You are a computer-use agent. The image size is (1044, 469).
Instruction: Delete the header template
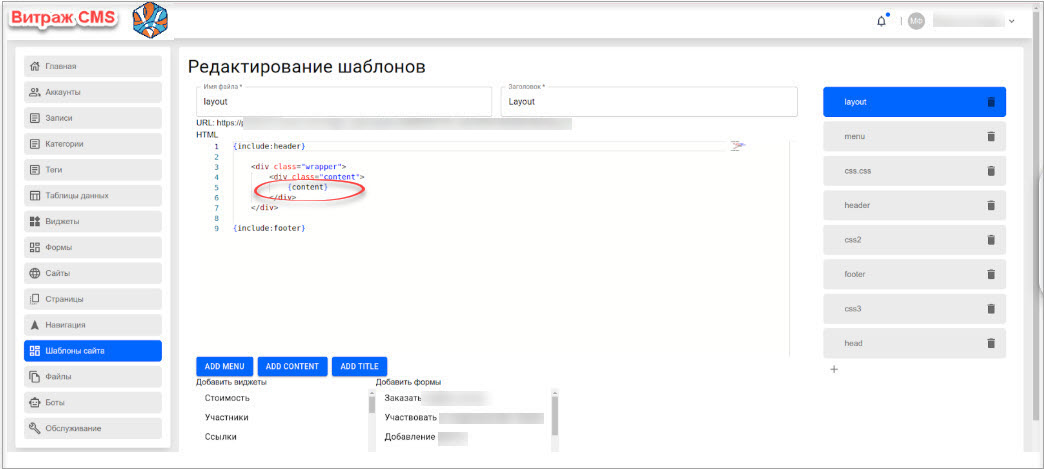pos(991,205)
